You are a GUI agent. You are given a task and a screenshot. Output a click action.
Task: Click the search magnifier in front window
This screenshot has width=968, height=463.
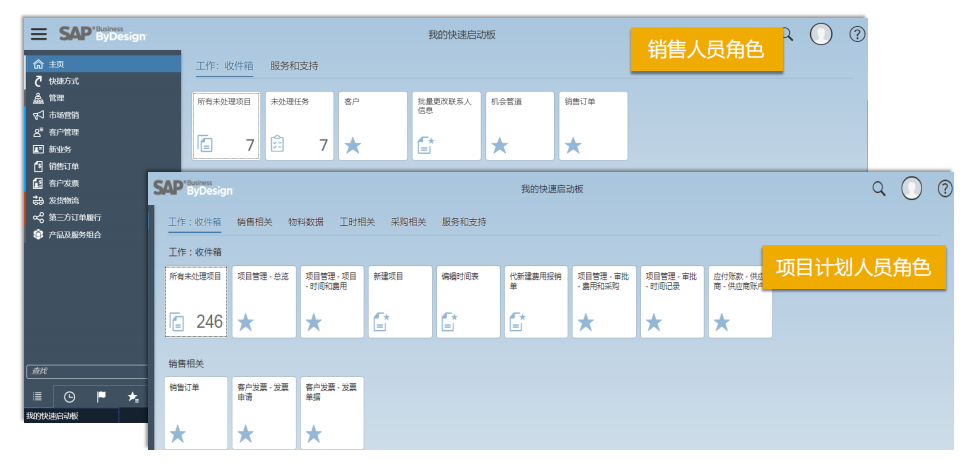coord(879,188)
